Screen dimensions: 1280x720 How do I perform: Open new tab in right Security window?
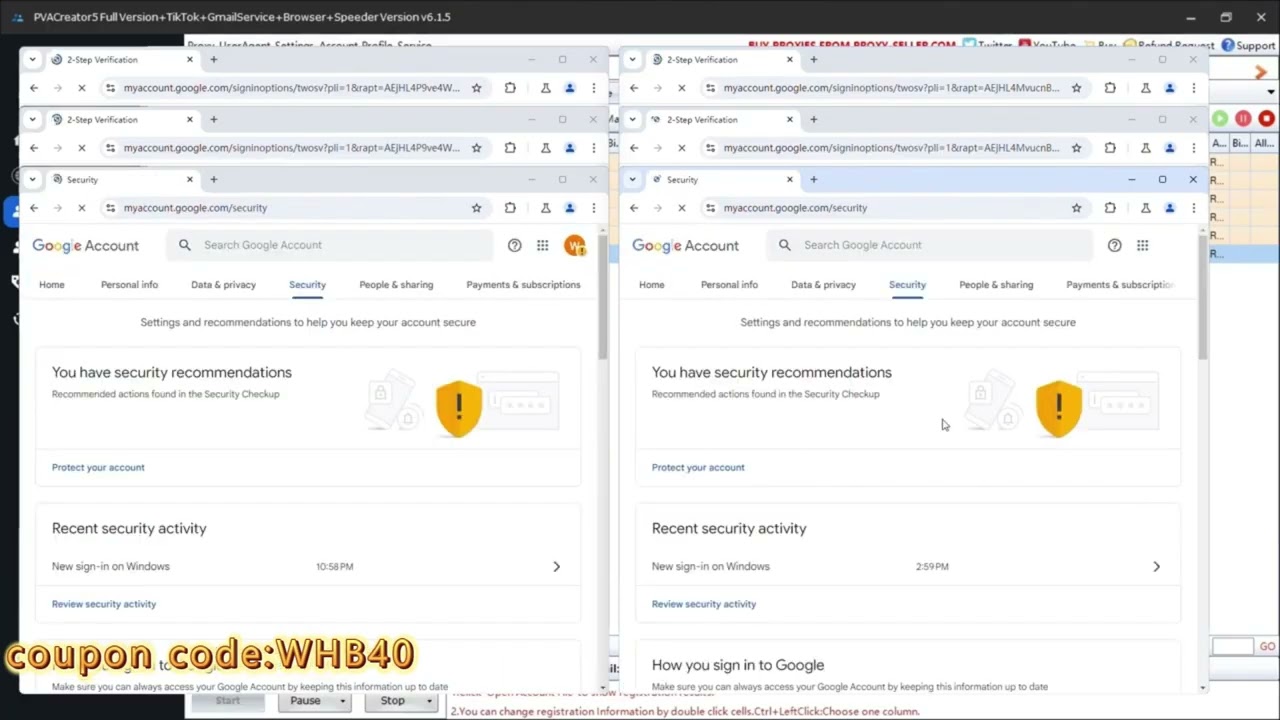click(x=813, y=180)
